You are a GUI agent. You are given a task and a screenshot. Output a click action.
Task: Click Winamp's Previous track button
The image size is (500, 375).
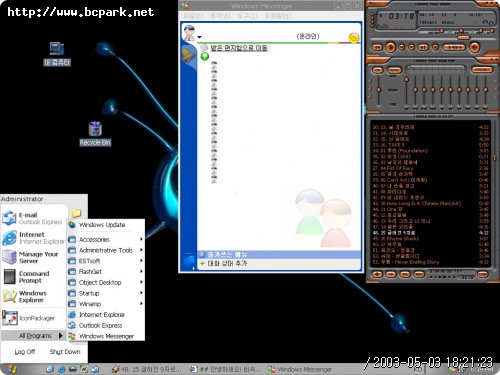click(x=377, y=47)
